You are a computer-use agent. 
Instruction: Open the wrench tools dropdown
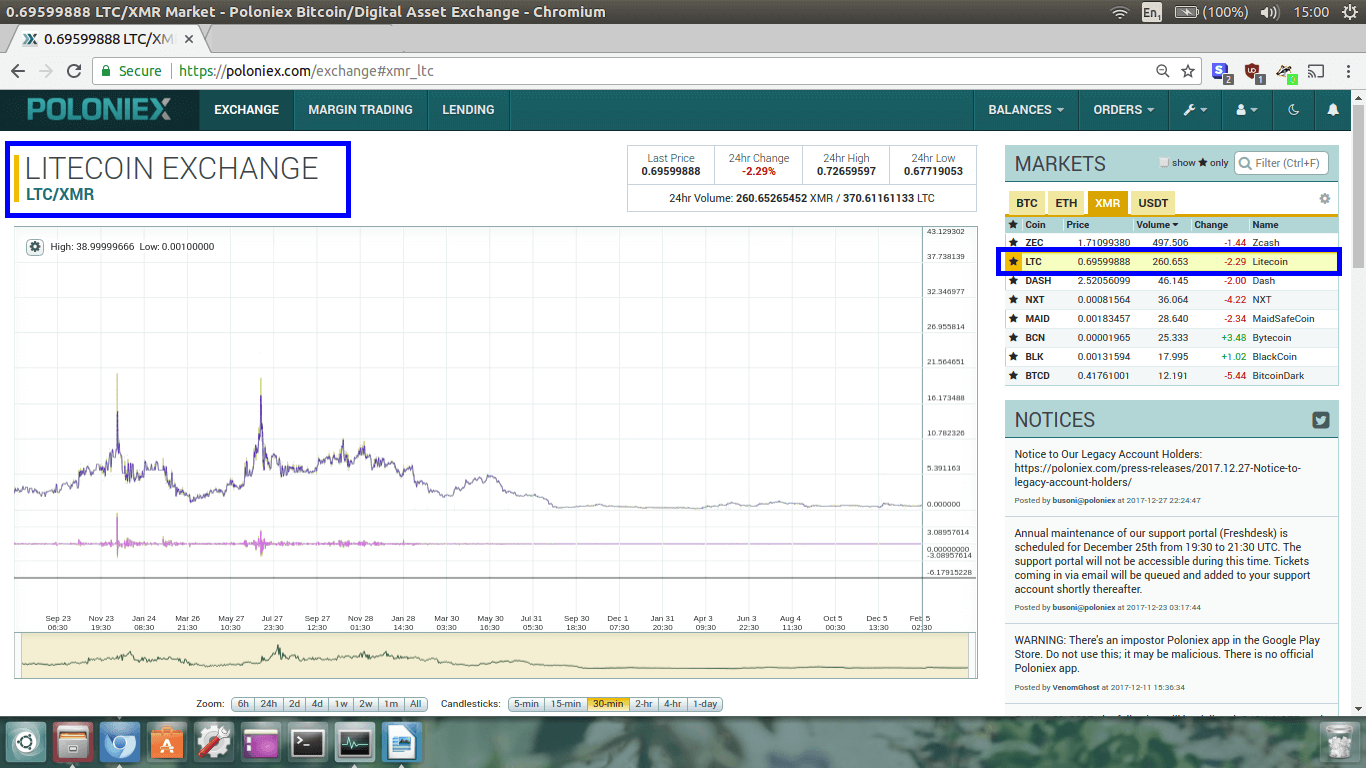coord(1195,110)
